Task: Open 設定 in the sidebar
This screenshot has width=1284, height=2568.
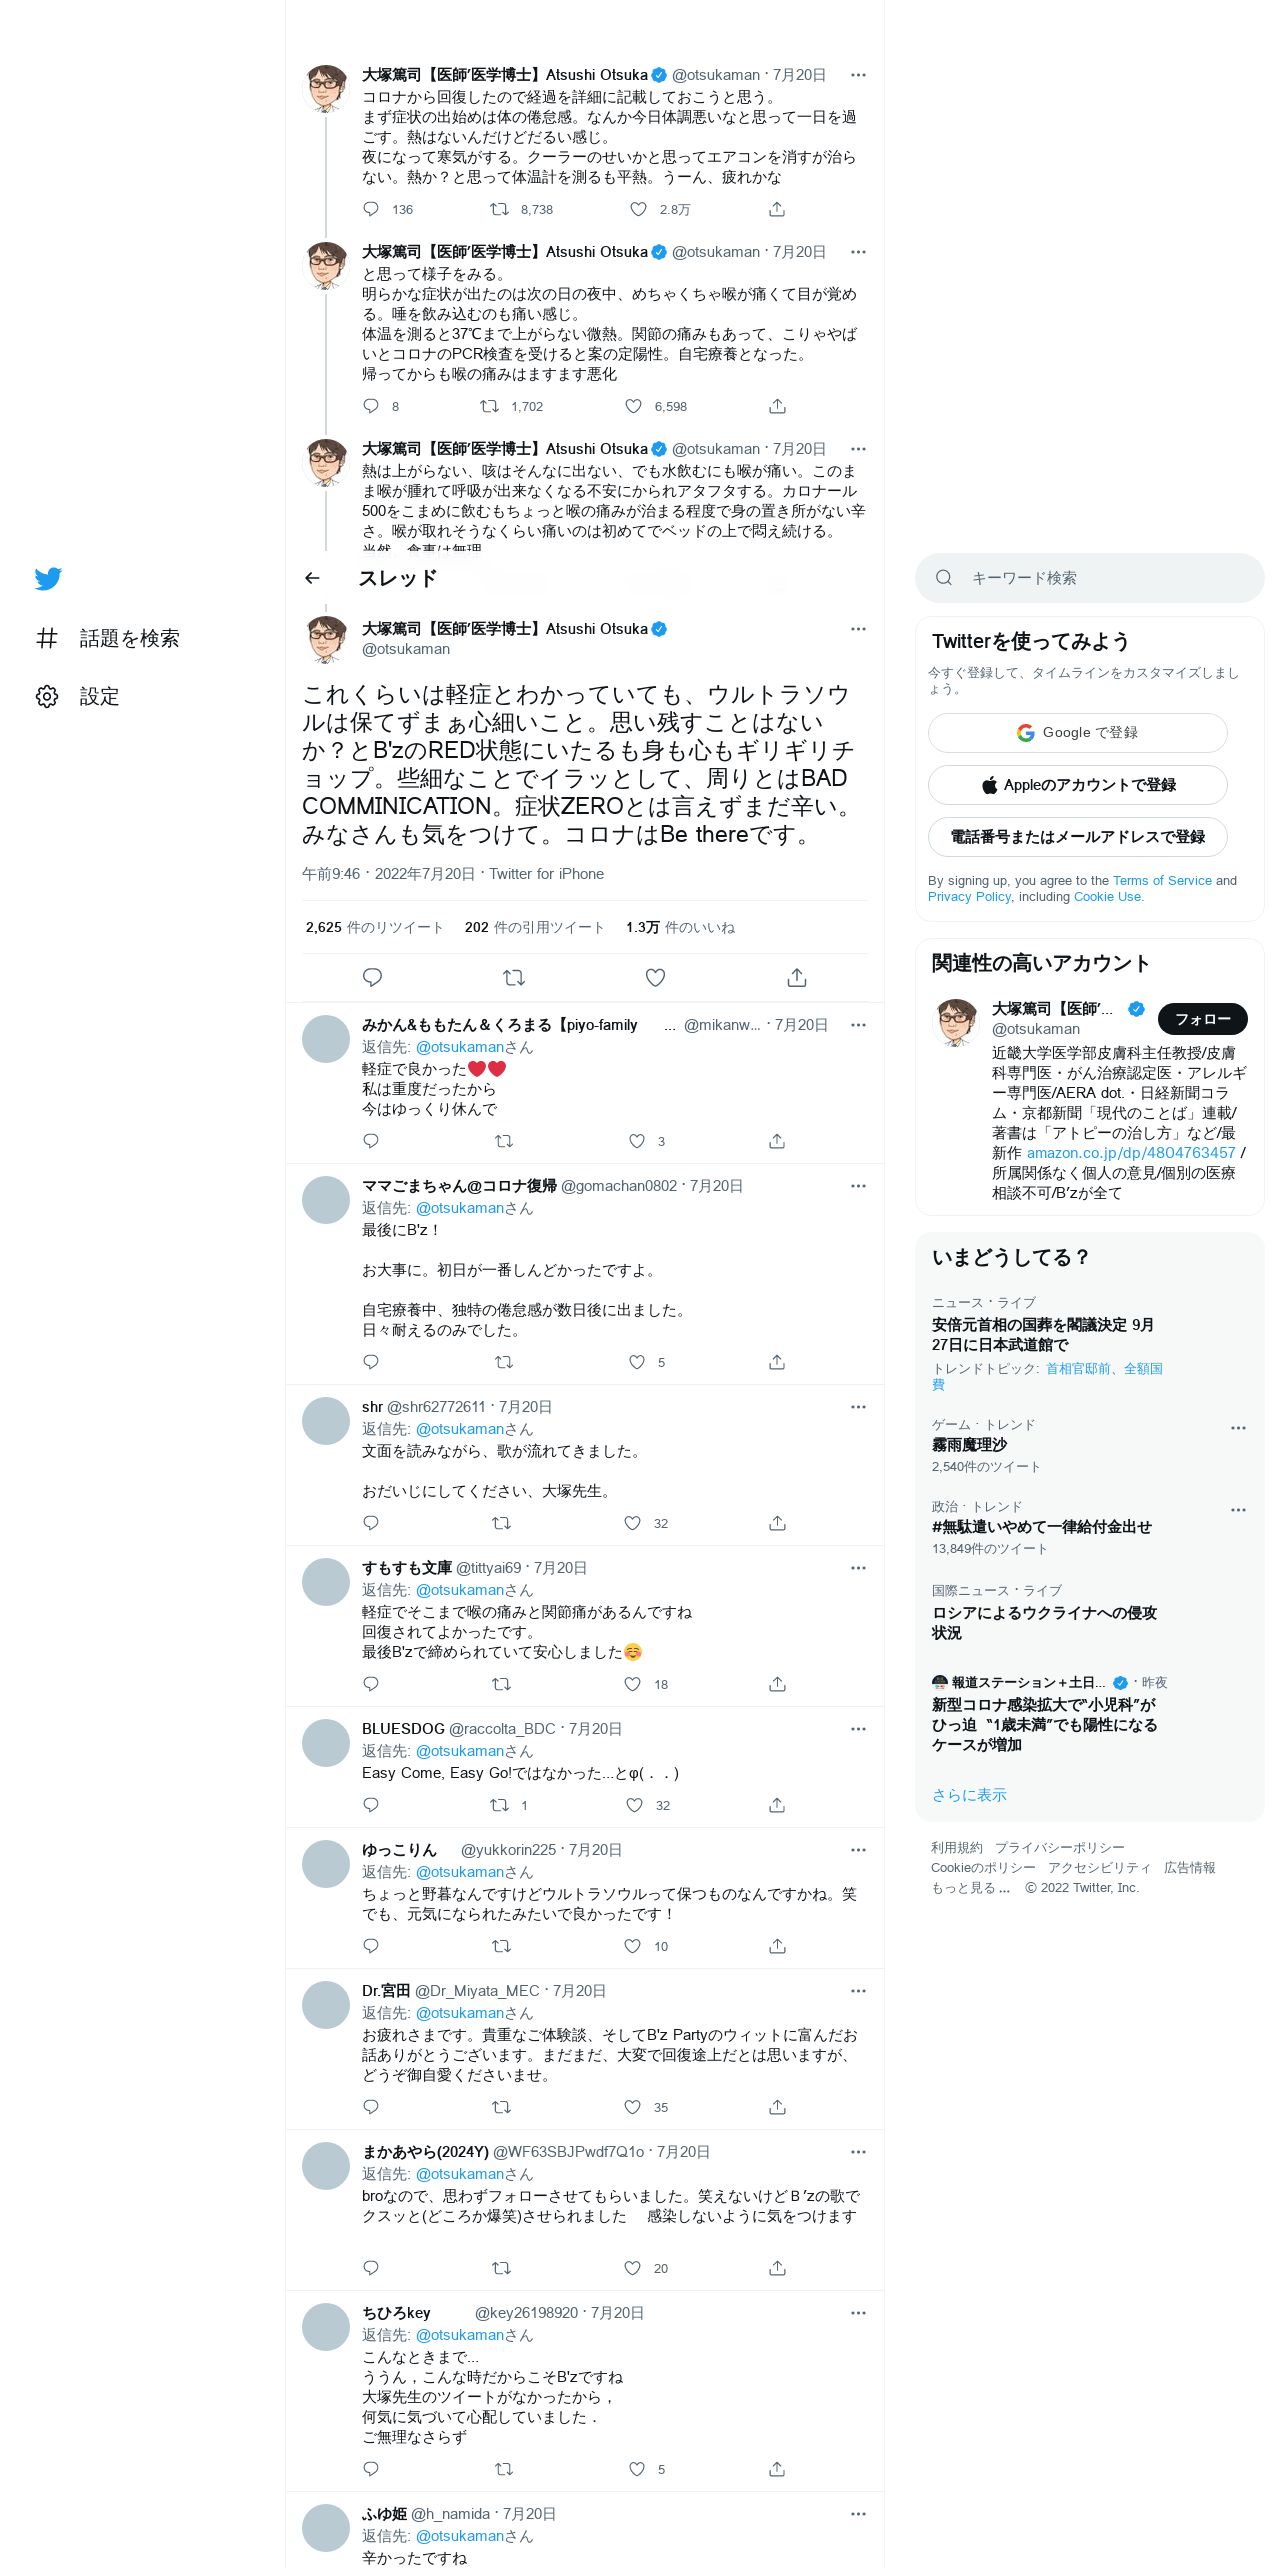Action: (78, 696)
